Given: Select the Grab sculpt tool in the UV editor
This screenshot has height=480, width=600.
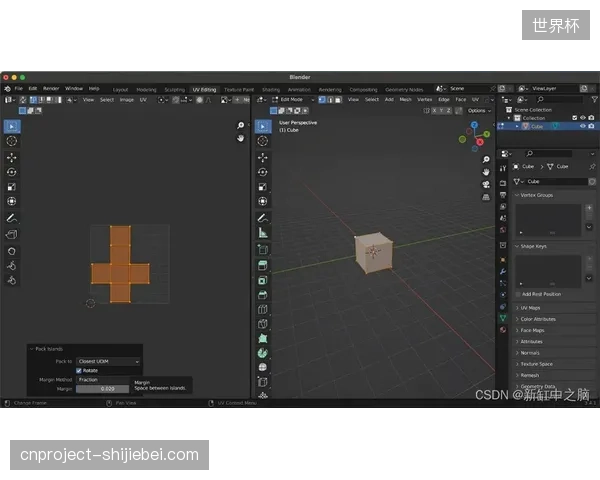Looking at the screenshot, I should click(x=12, y=251).
